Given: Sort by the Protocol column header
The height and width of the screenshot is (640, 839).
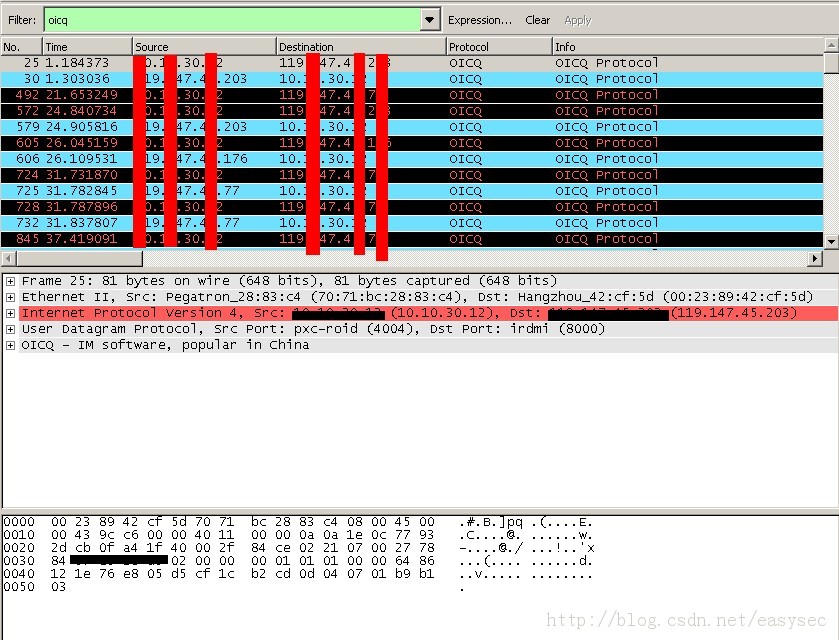Looking at the screenshot, I should (x=499, y=47).
